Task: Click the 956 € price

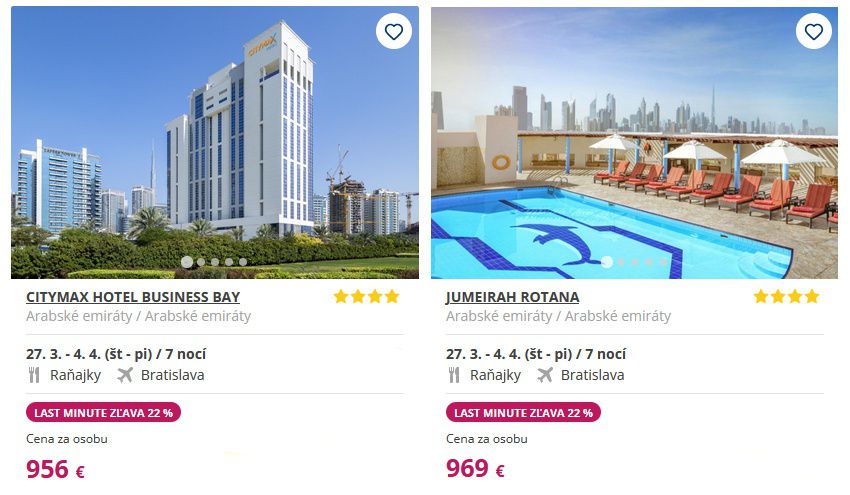Action: (x=55, y=470)
